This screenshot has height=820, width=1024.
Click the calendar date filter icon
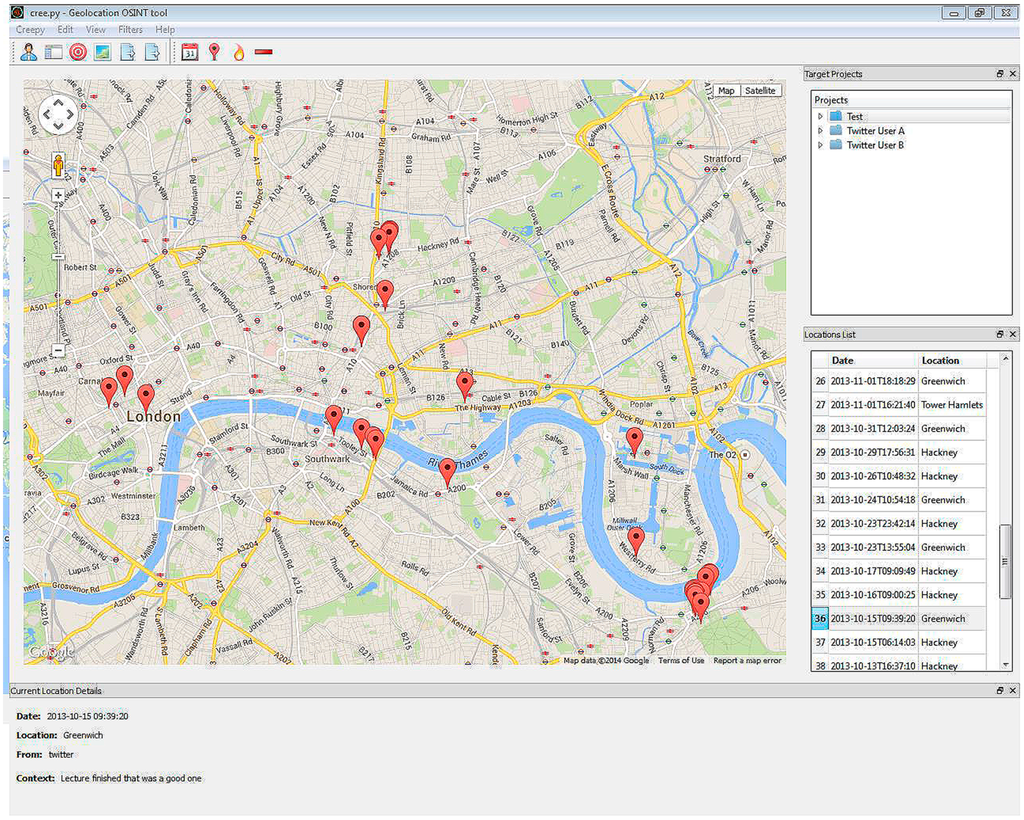point(189,53)
